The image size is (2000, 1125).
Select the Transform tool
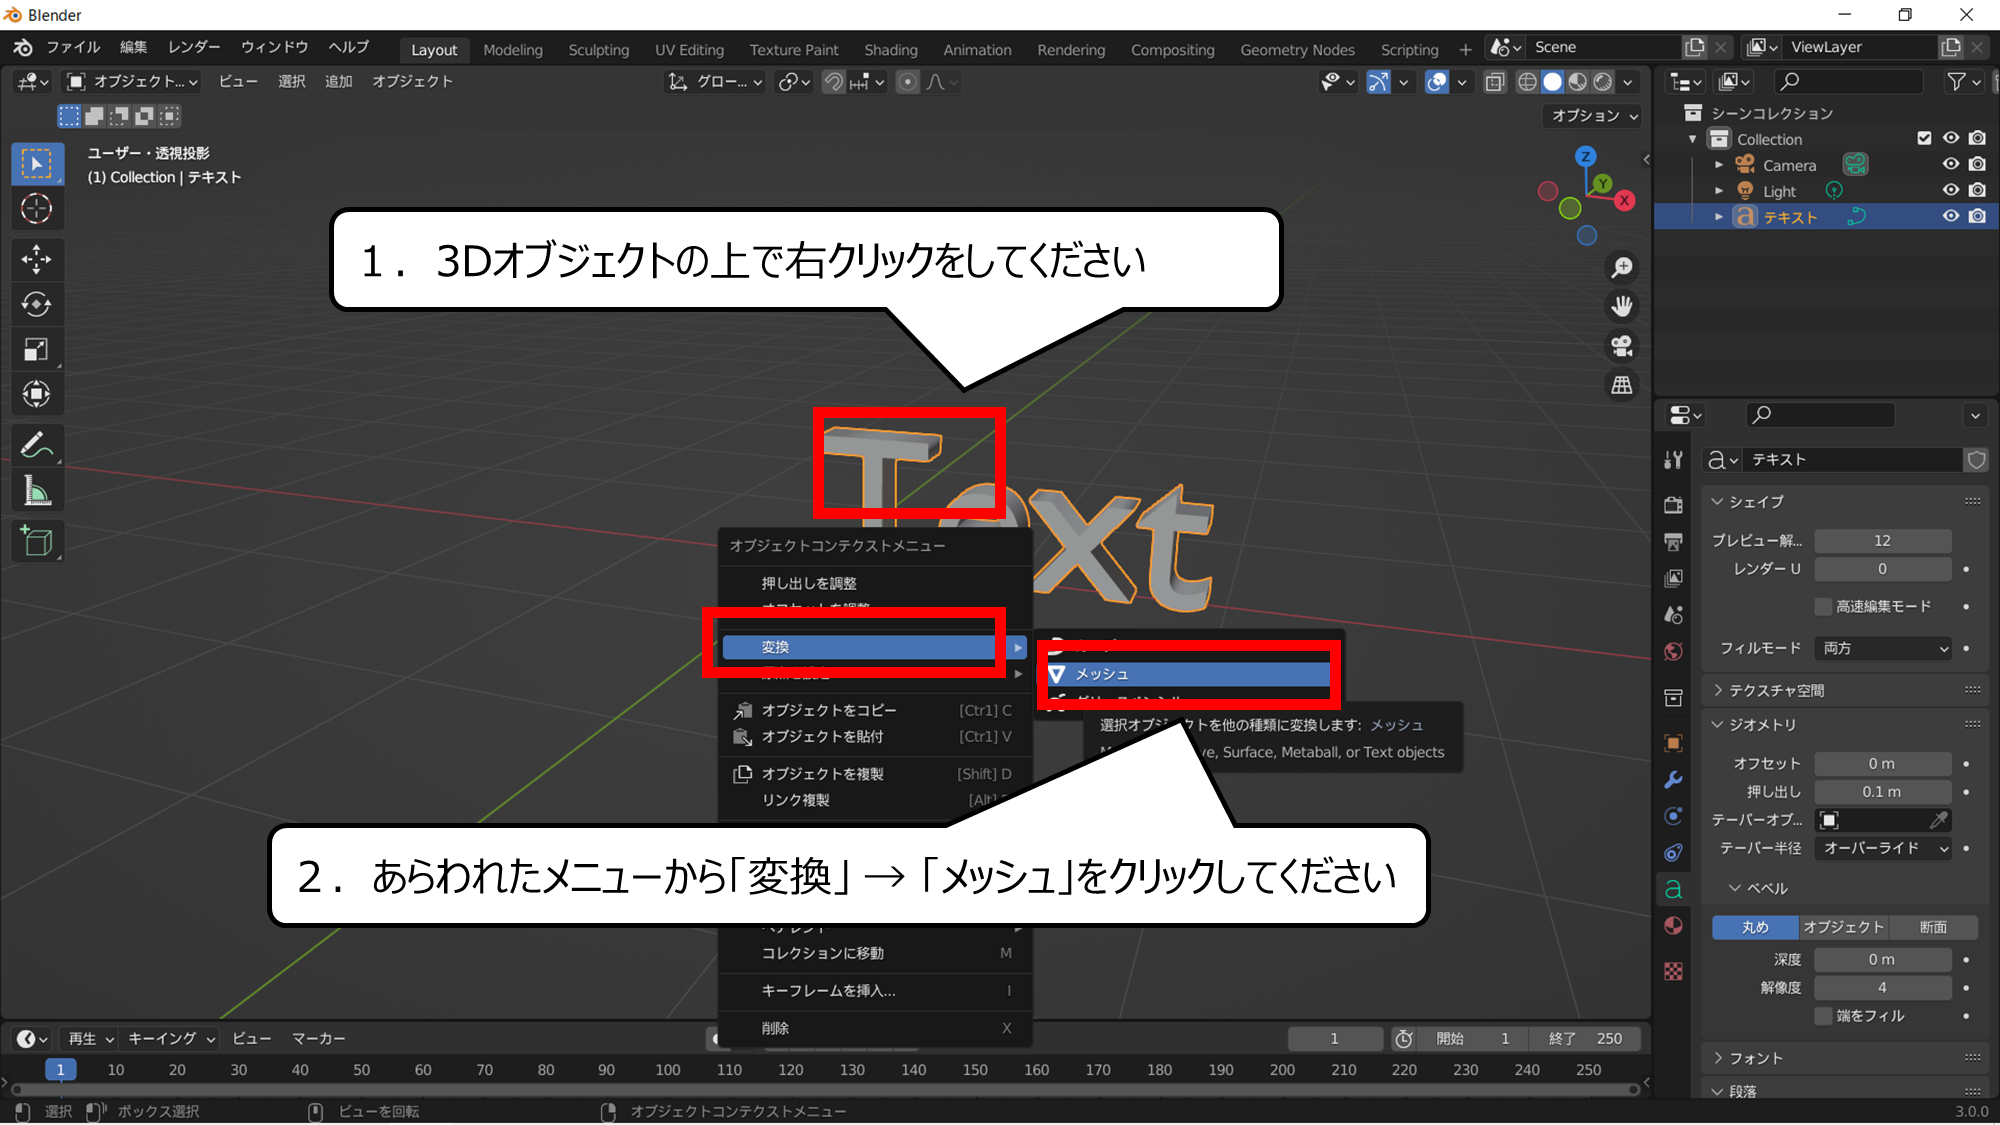(37, 395)
